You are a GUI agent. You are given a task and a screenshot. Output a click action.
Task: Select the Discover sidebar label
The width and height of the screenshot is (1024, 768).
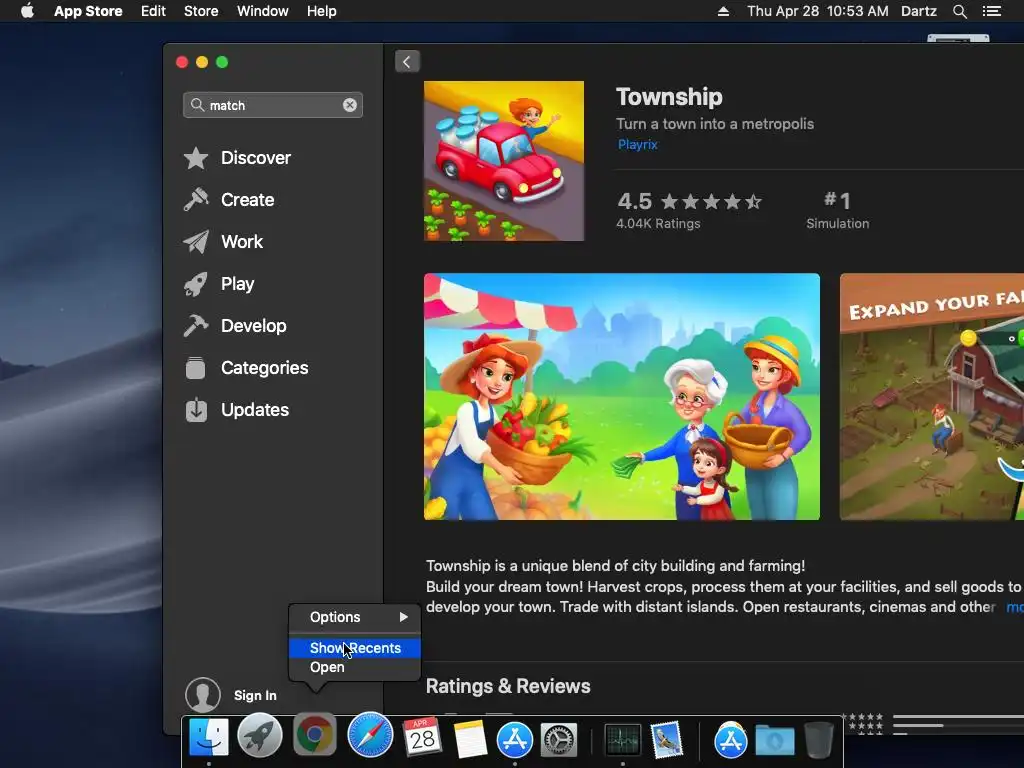pyautogui.click(x=256, y=158)
